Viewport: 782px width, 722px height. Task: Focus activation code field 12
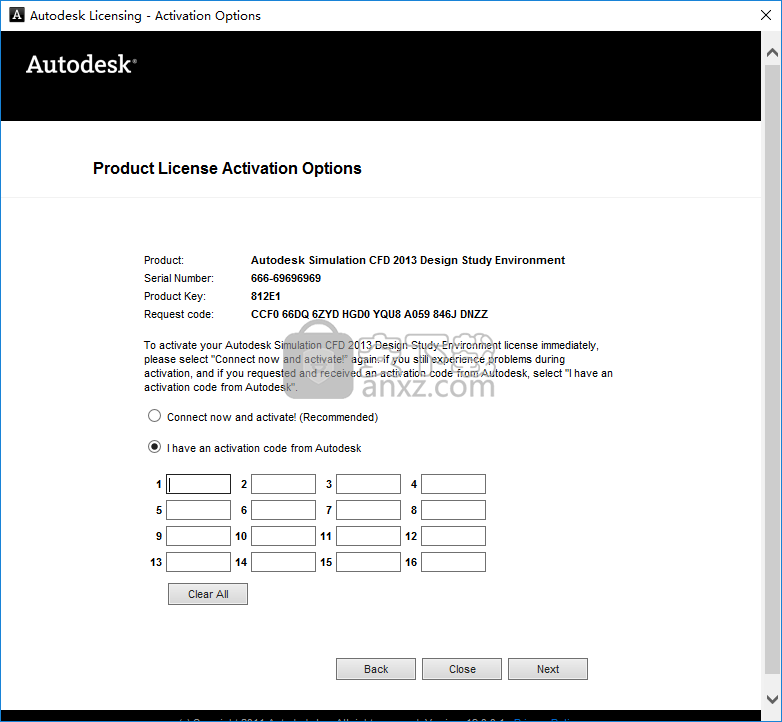453,536
